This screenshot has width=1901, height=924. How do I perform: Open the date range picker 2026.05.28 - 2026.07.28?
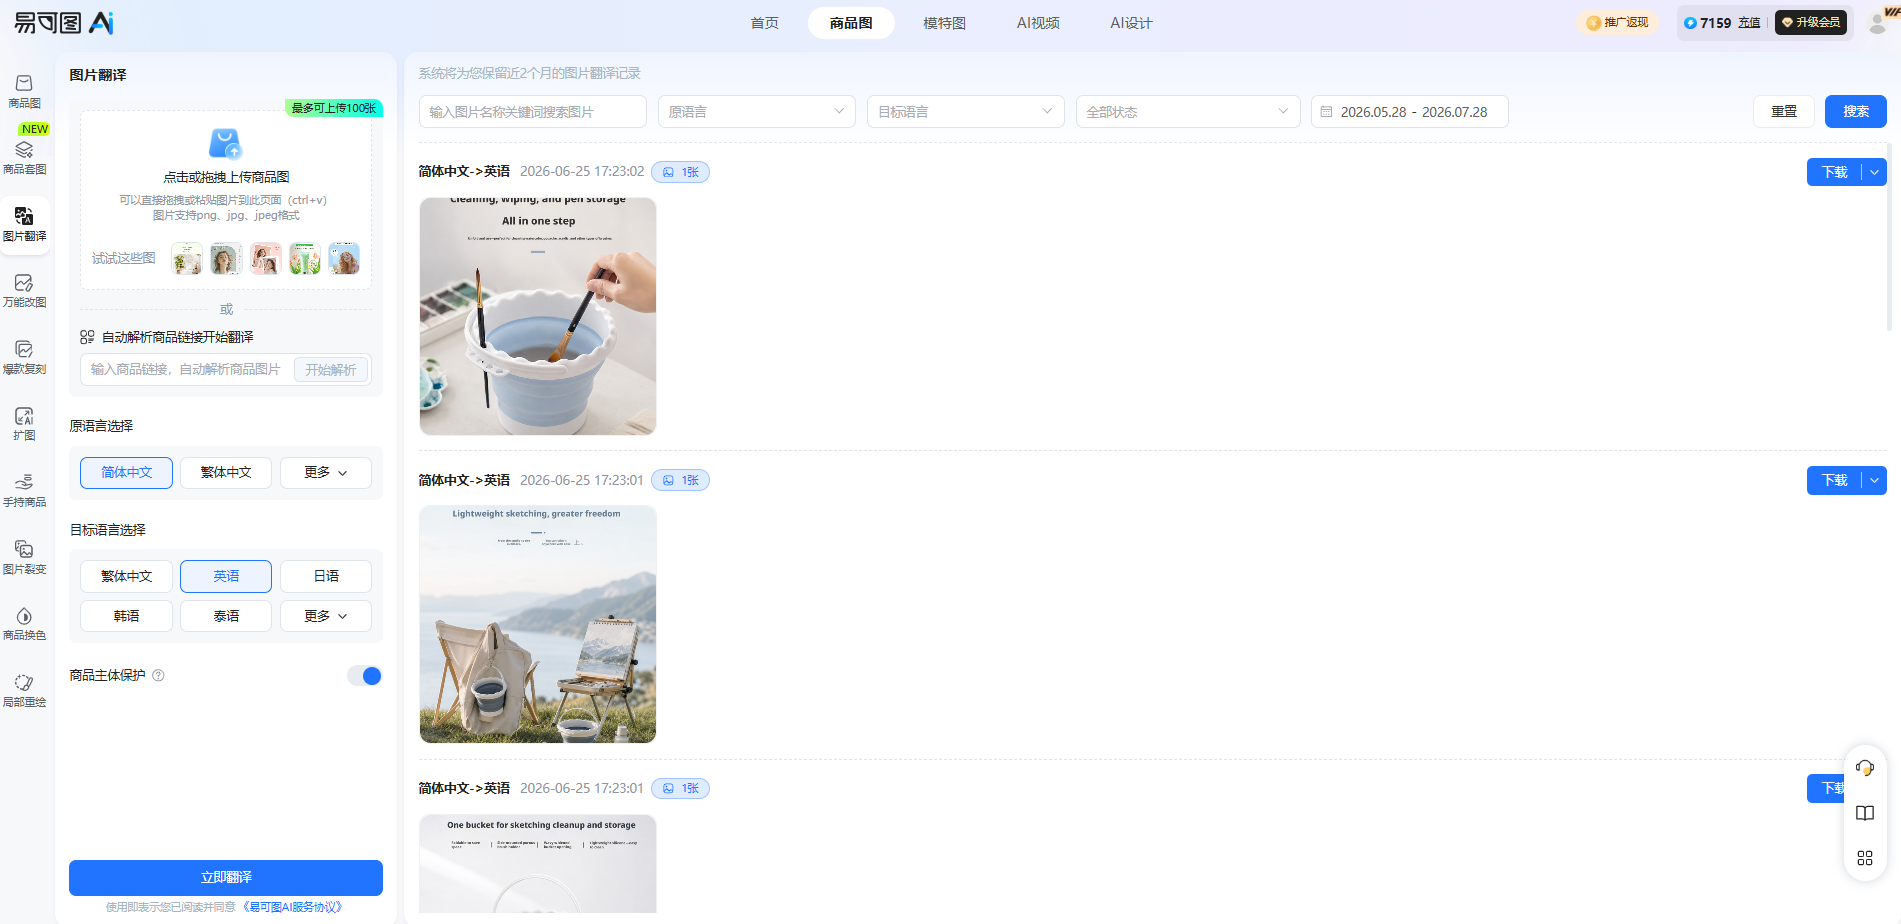(1410, 112)
